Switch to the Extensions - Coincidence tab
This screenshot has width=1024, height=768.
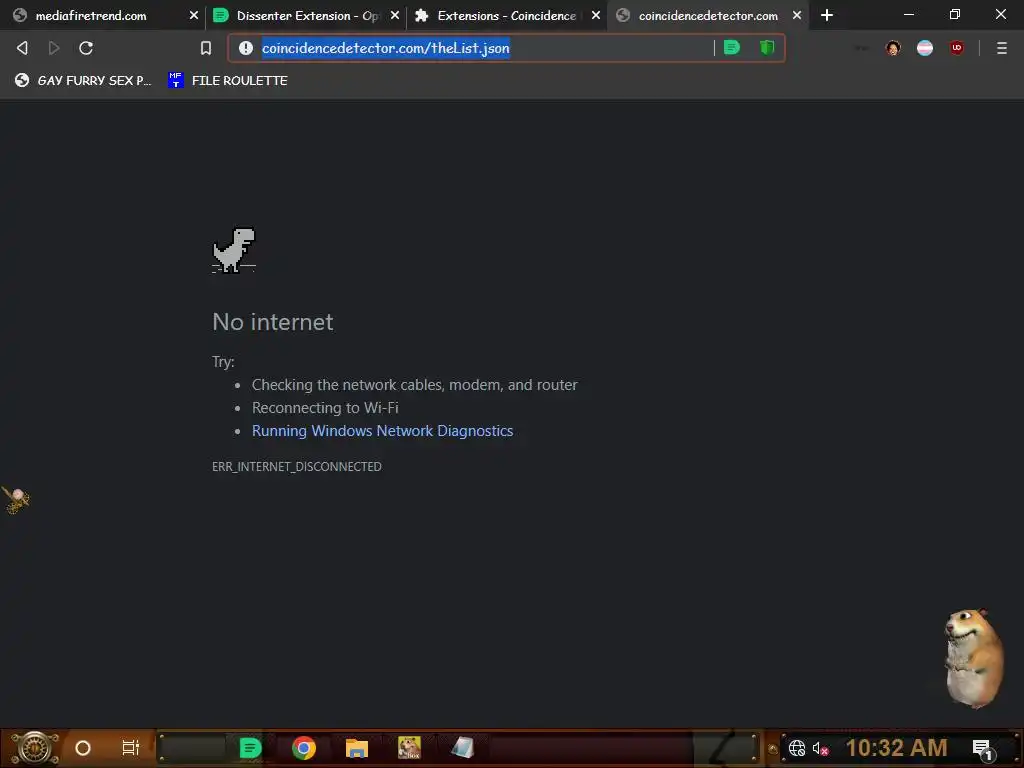[x=506, y=16]
